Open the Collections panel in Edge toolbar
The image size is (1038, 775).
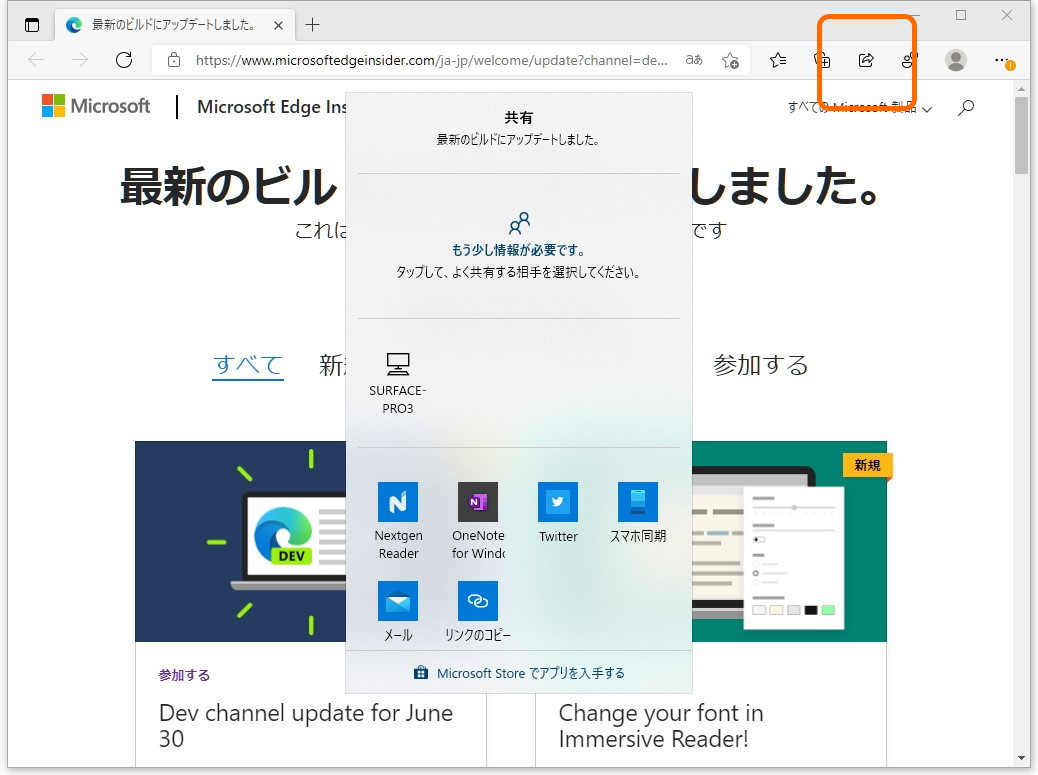(822, 60)
